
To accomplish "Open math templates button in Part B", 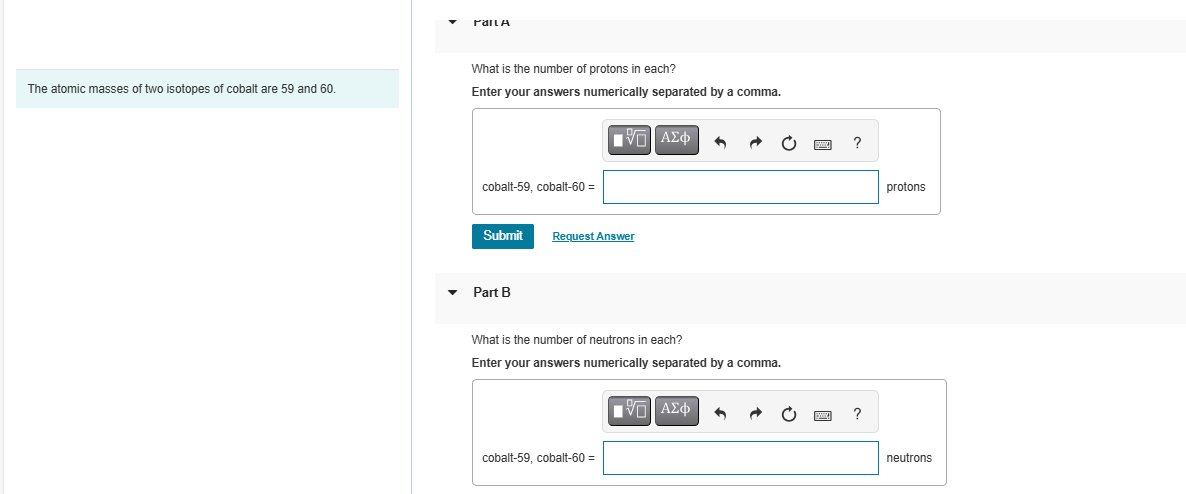I will [629, 411].
